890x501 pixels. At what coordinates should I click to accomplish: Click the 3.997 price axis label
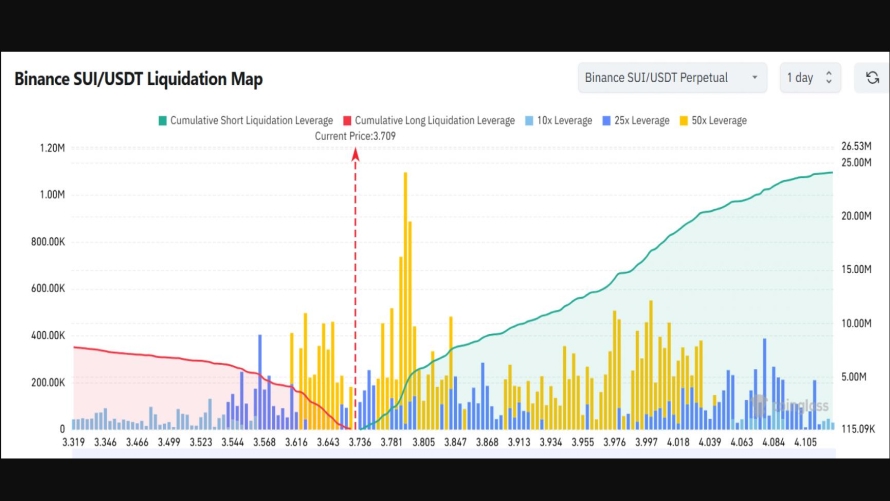pyautogui.click(x=646, y=442)
